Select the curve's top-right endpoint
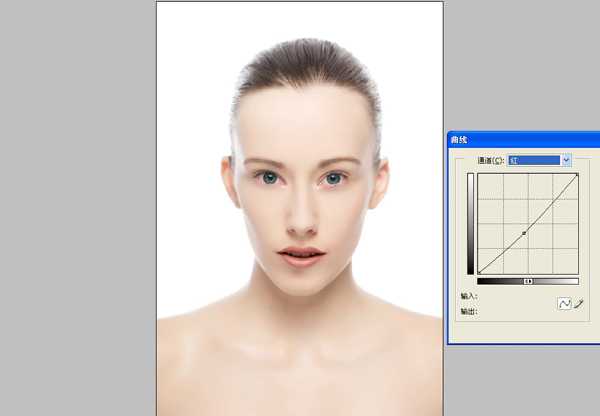This screenshot has height=416, width=600. pos(577,174)
